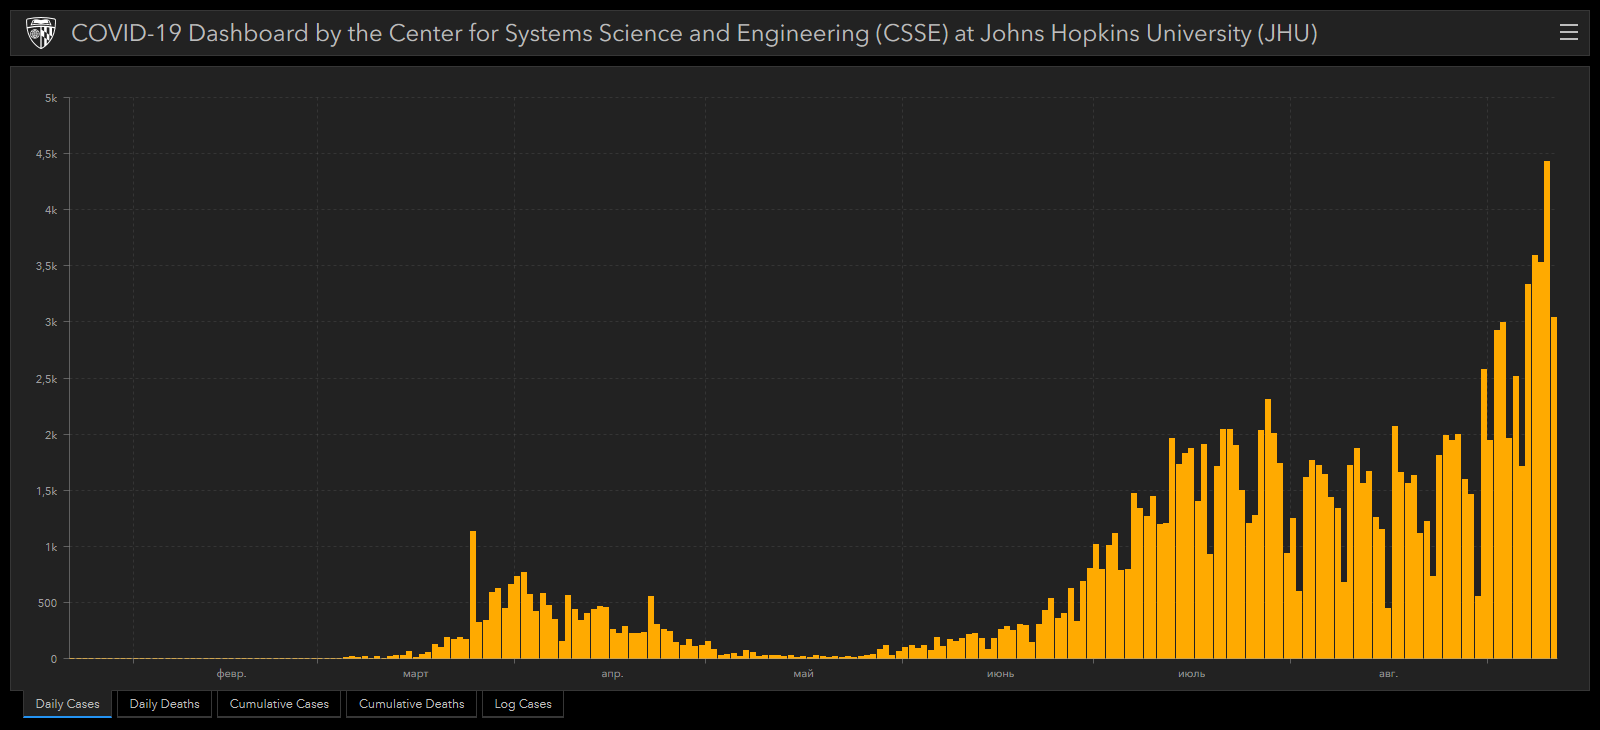Switch to the Daily Deaths tab
Screen dimensions: 1600x730
coord(164,704)
